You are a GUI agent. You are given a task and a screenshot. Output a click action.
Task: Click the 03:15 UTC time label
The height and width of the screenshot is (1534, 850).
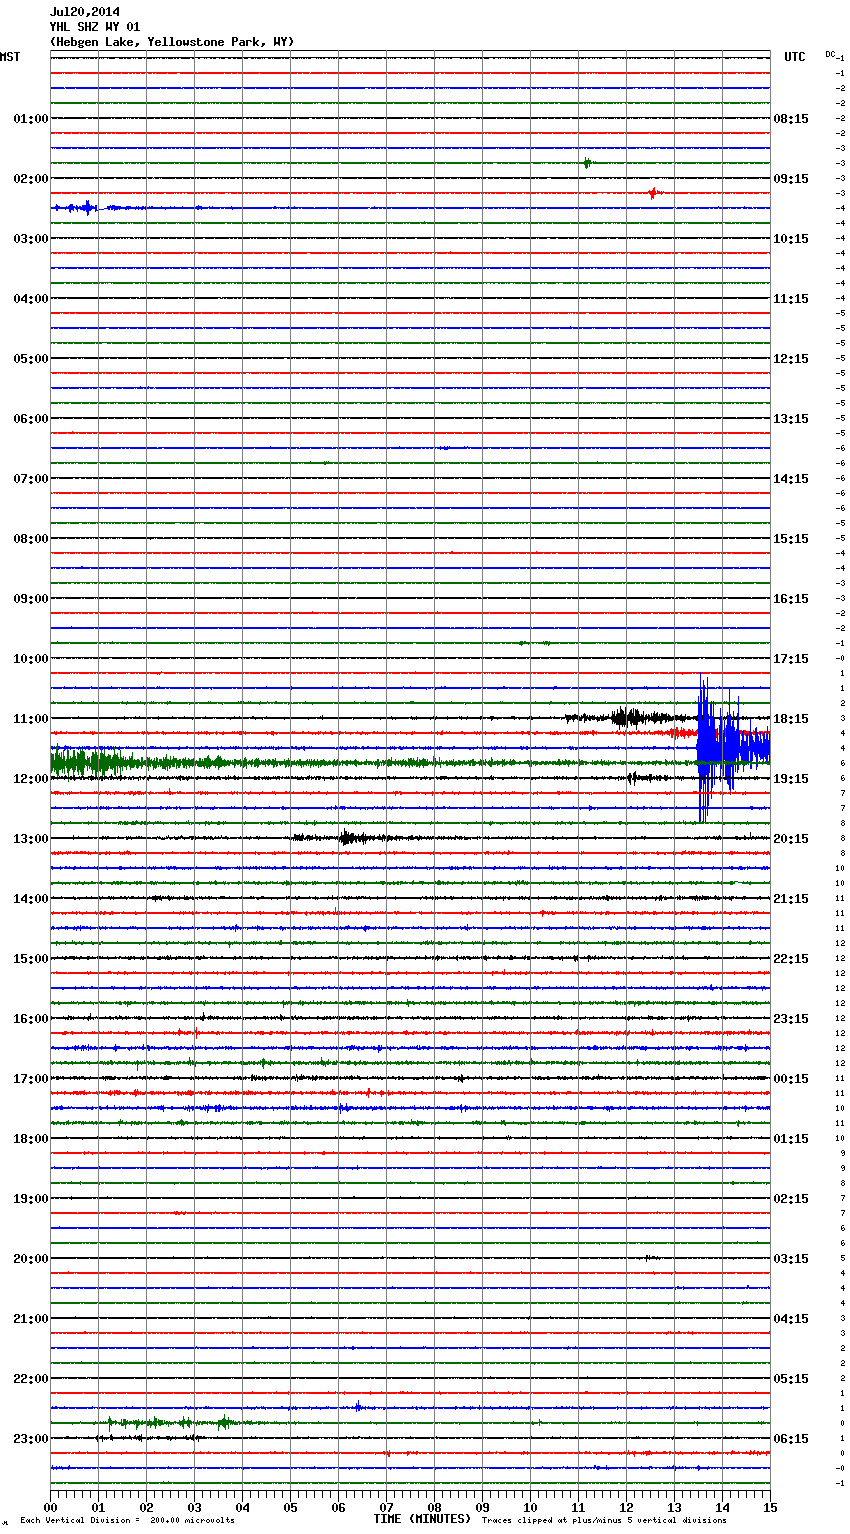[791, 1259]
